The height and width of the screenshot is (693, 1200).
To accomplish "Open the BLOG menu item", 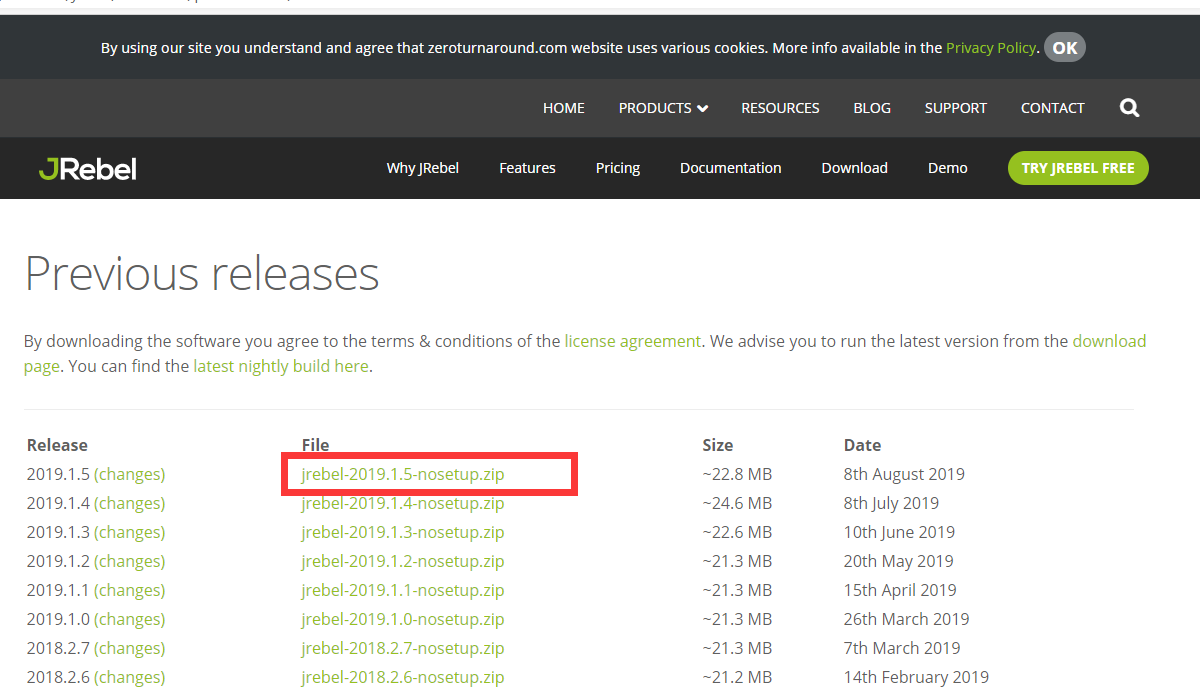I will coord(872,108).
